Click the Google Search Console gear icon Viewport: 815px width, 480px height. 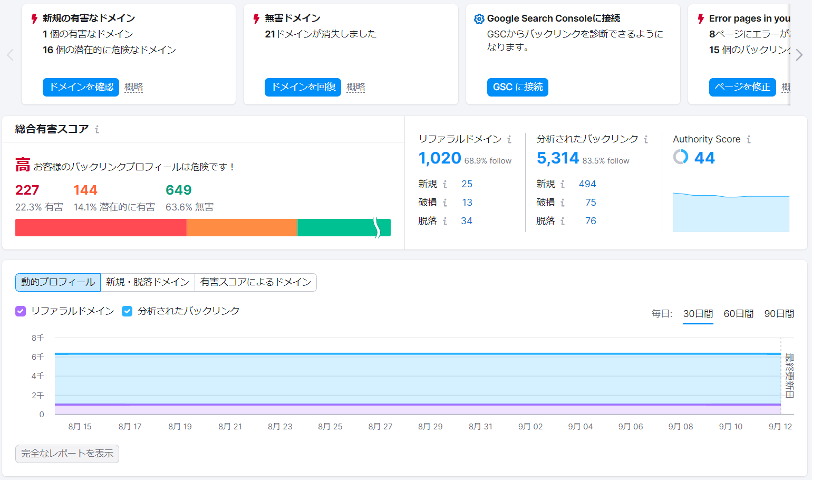point(479,19)
